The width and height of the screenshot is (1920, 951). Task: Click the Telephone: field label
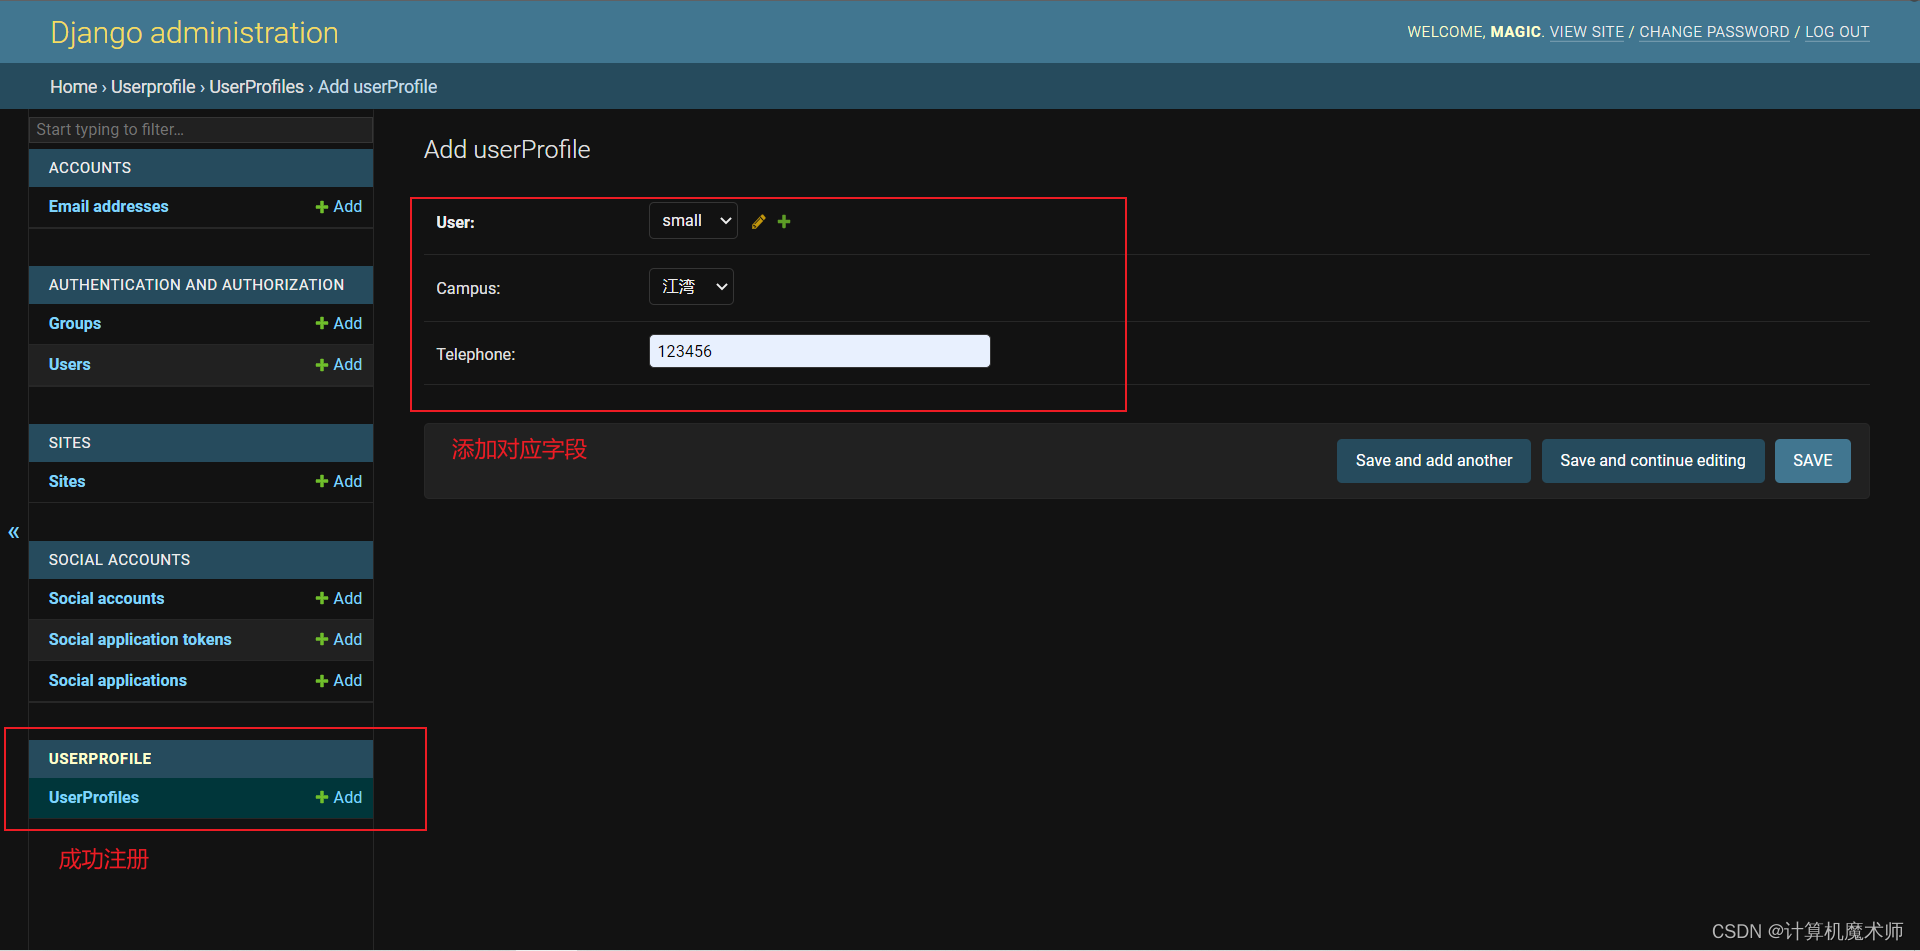point(476,354)
